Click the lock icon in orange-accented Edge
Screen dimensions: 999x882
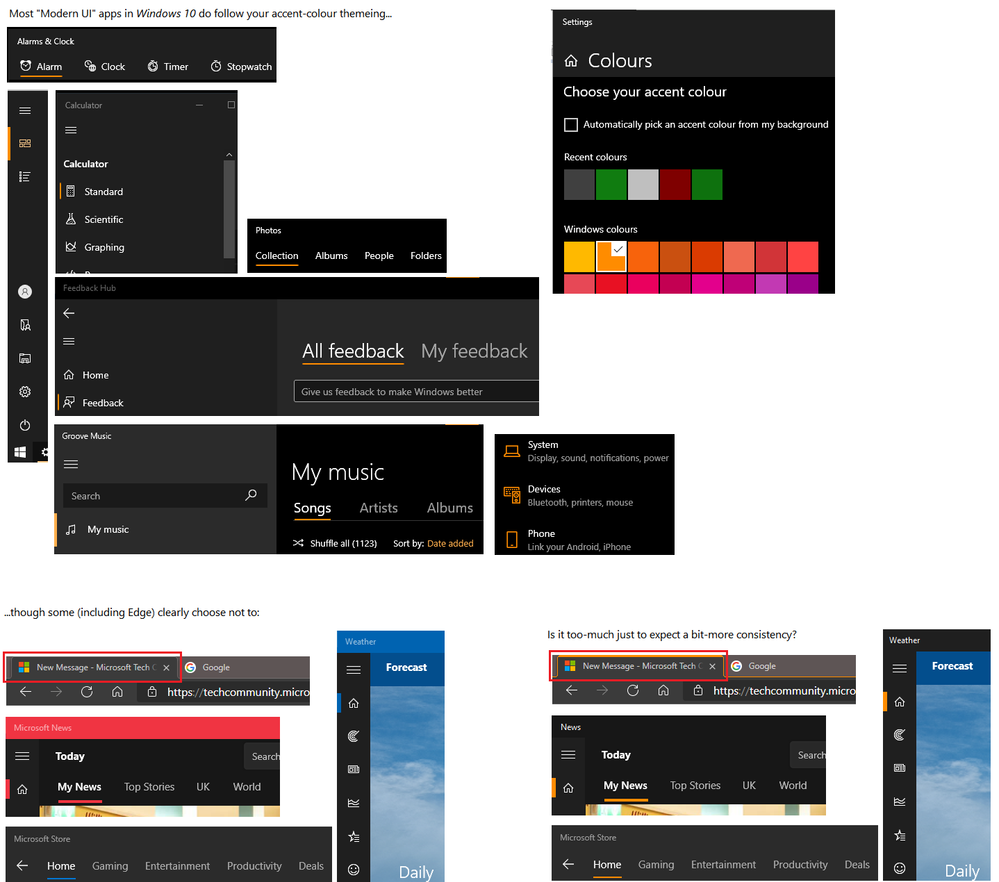(698, 690)
